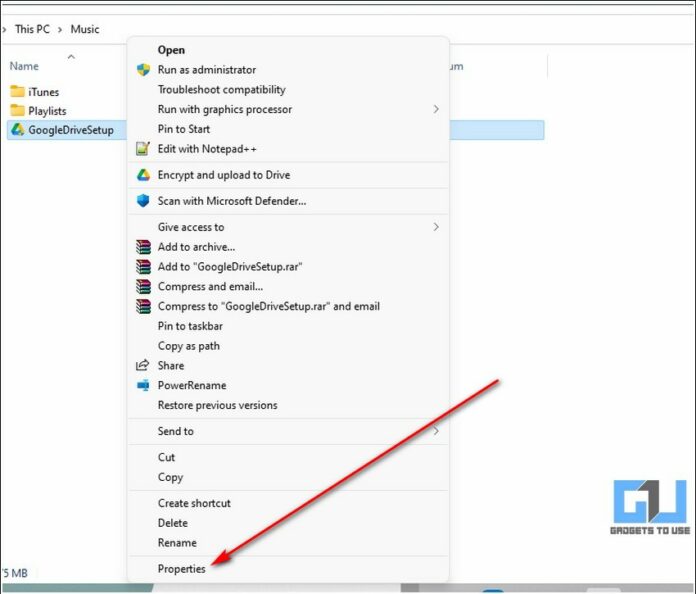Open Properties from context menu
Image resolution: width=696 pixels, height=594 pixels.
182,569
